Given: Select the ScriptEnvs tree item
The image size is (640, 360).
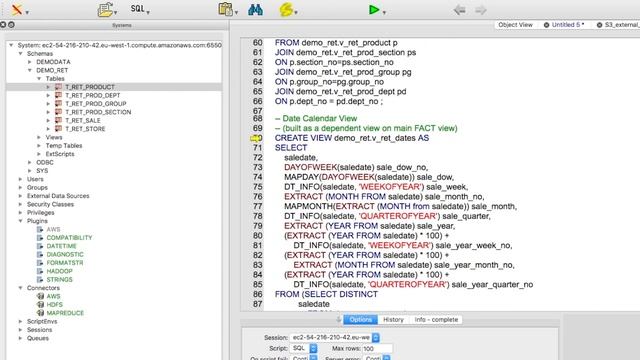Looking at the screenshot, I should [42, 321].
